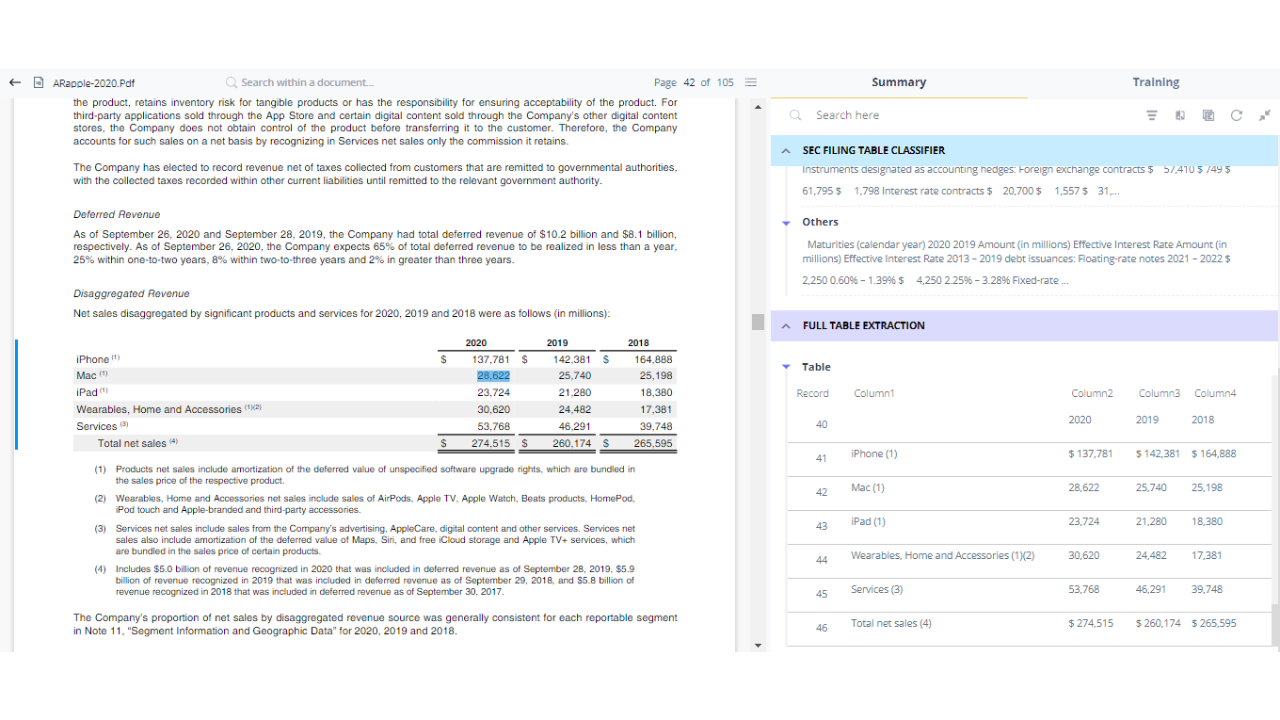Switch to the Training tab
The width and height of the screenshot is (1280, 720).
pos(1155,83)
